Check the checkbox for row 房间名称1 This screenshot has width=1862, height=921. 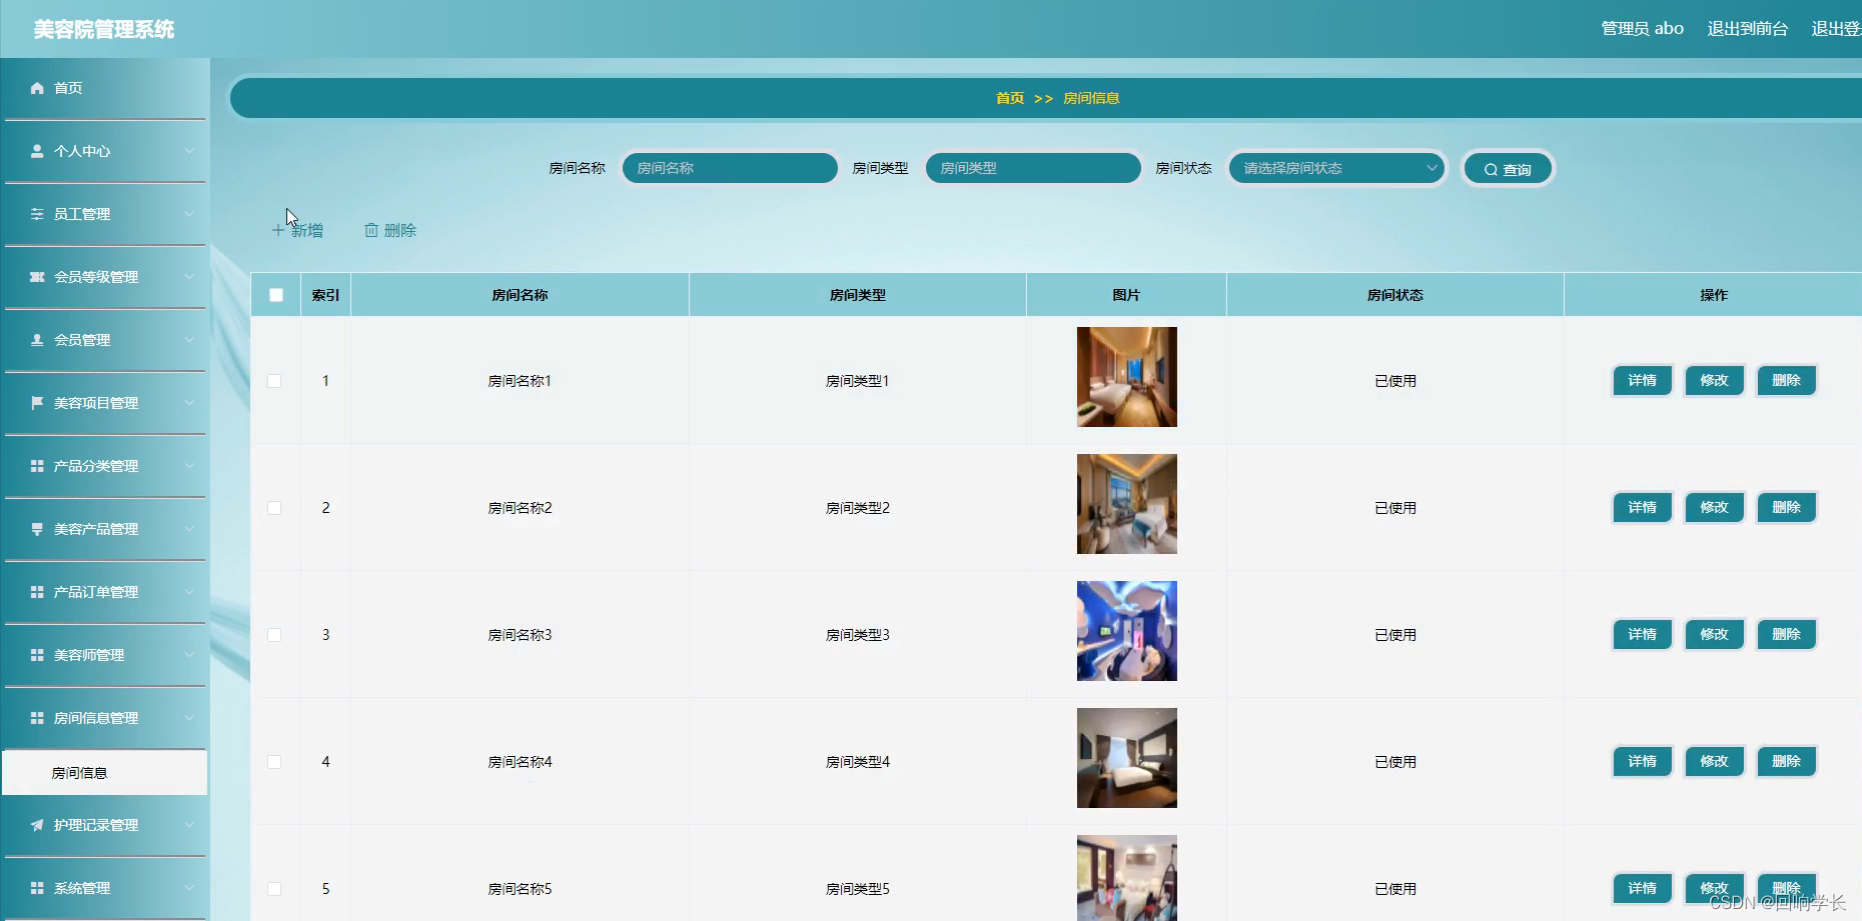(276, 381)
